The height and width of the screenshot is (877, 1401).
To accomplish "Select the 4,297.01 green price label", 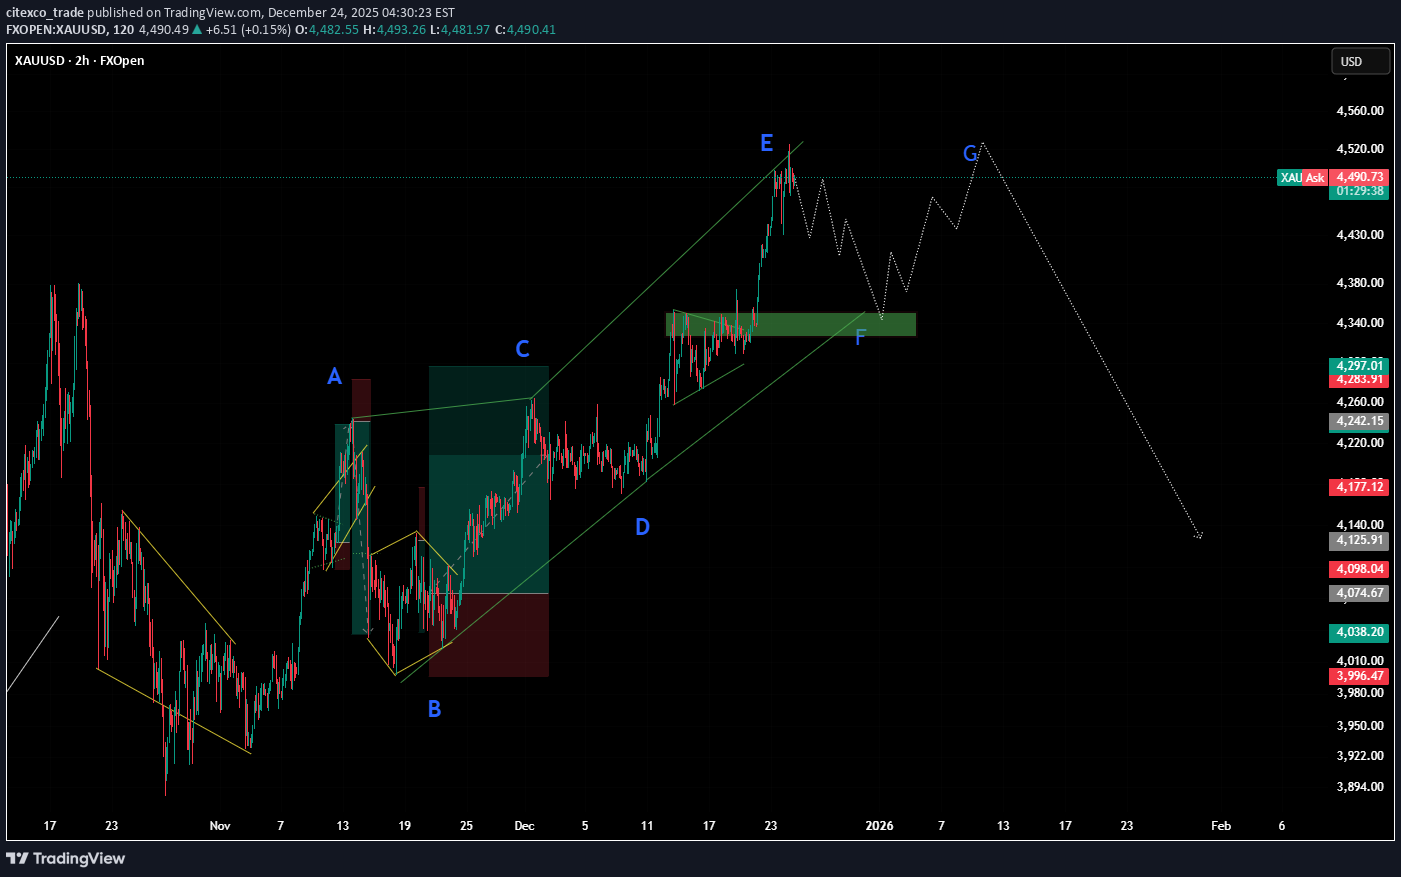I will pyautogui.click(x=1359, y=366).
